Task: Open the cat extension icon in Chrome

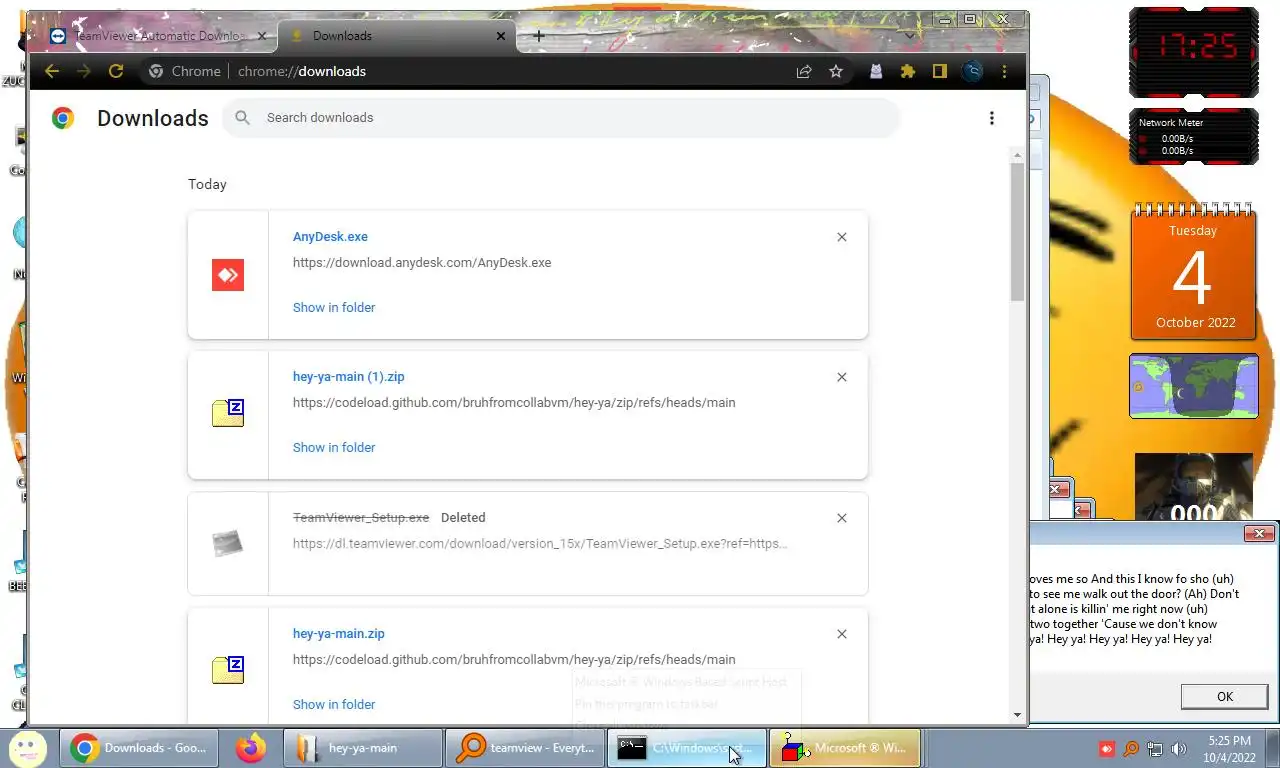Action: point(876,71)
